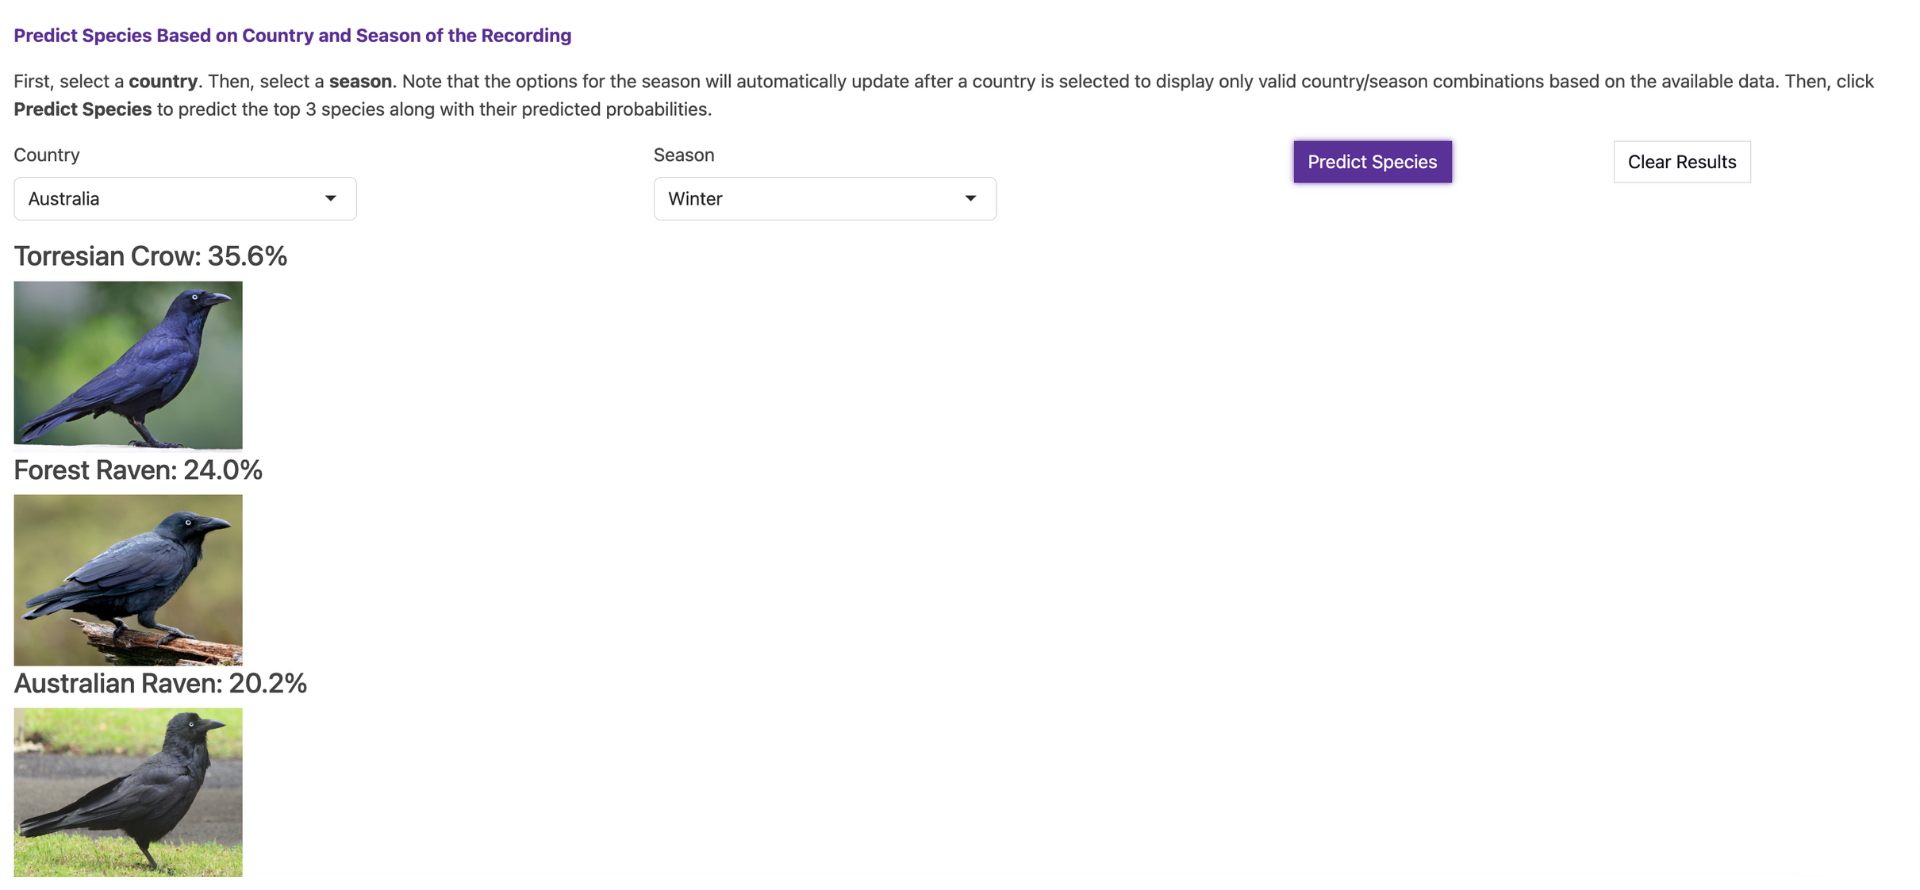Viewport: 1920px width, 890px height.
Task: Select the Torresian Crow photo
Action: pyautogui.click(x=128, y=365)
